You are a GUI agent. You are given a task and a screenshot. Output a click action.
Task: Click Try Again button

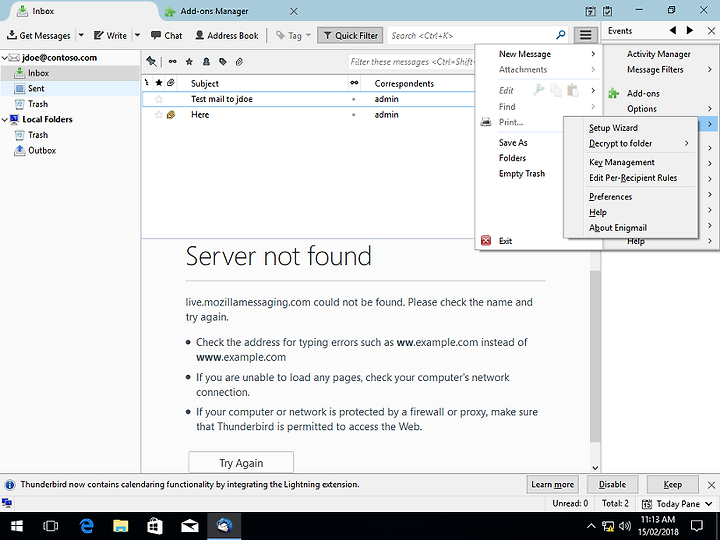click(x=241, y=462)
